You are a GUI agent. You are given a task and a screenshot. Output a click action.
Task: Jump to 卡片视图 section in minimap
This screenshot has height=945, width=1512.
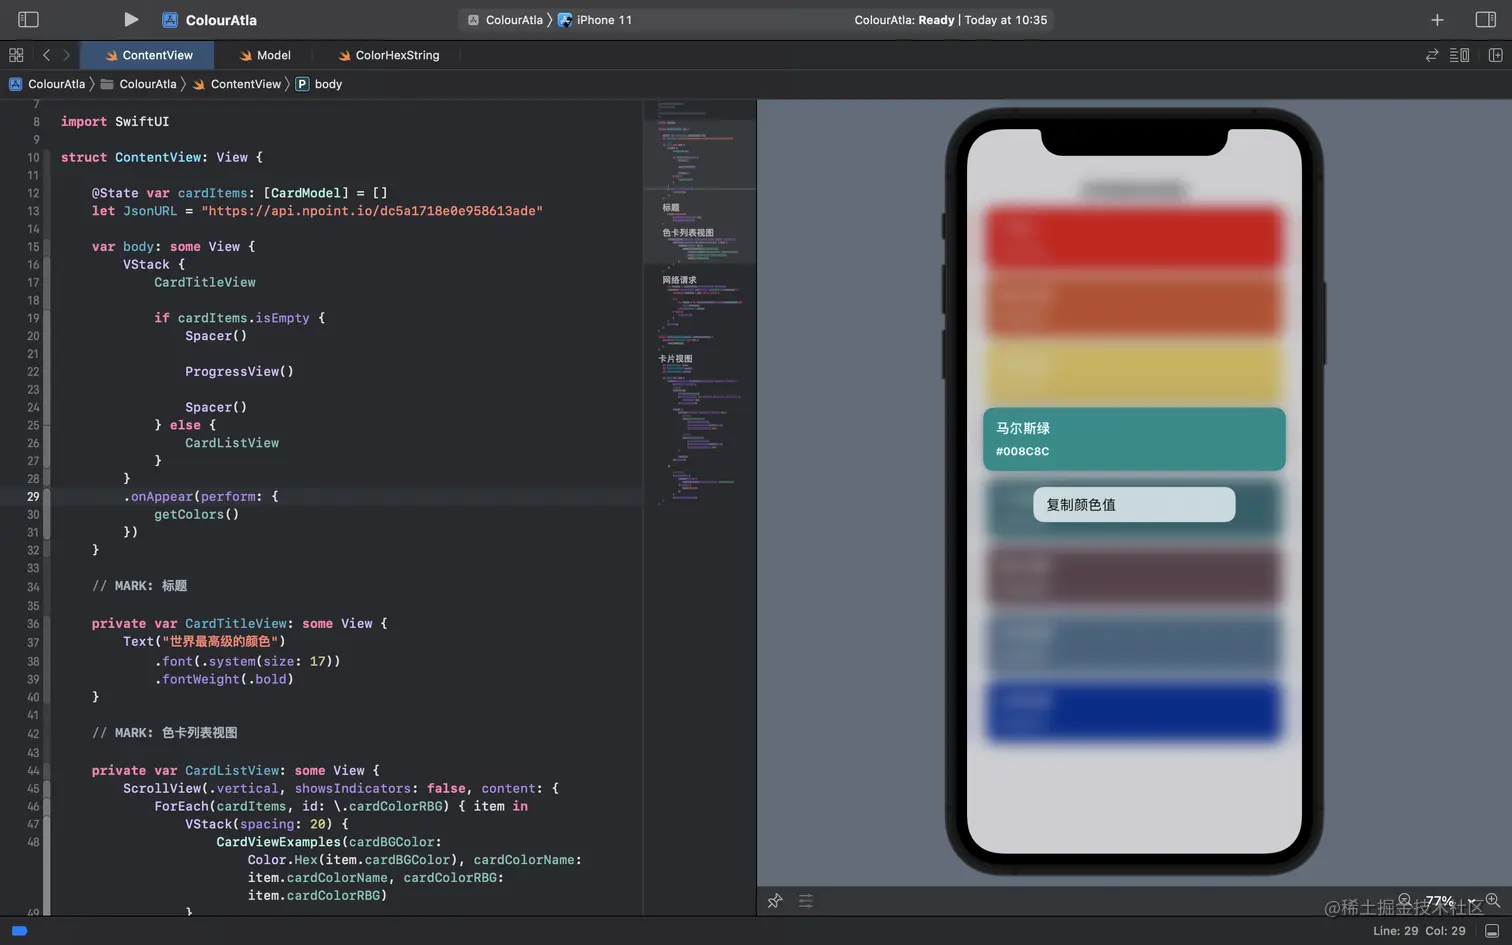675,359
